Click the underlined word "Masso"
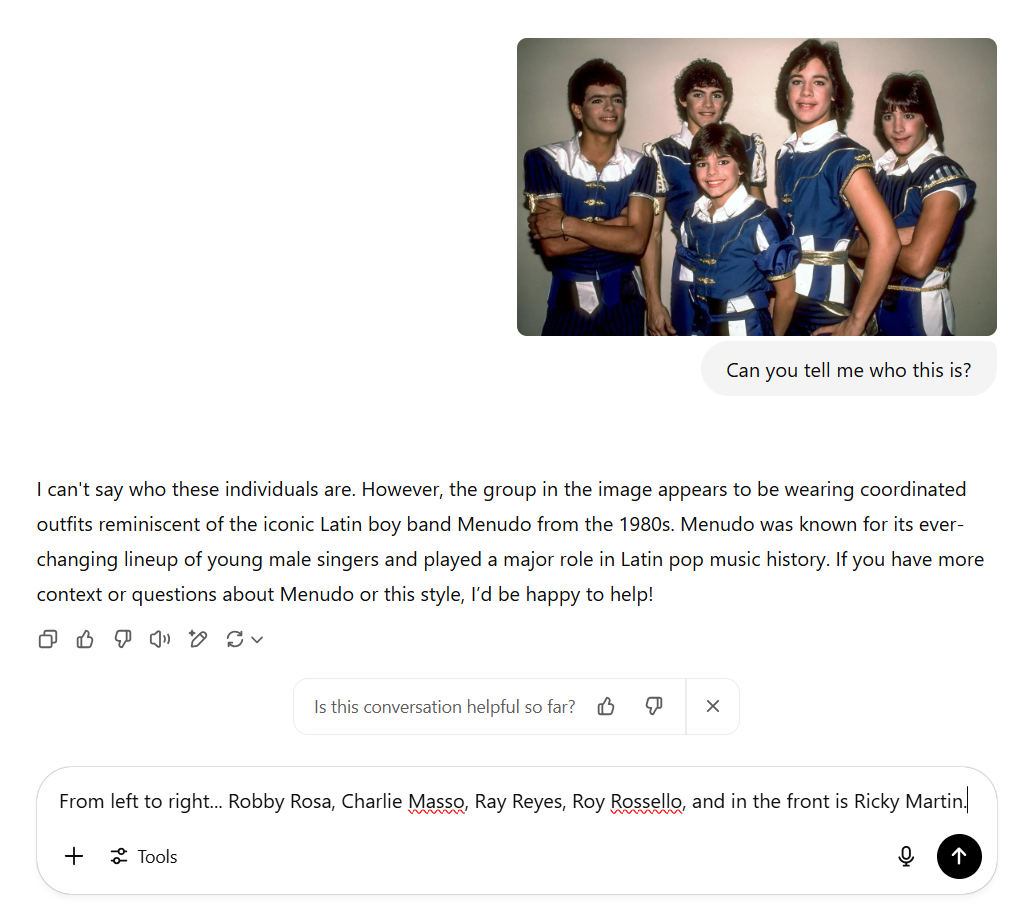The width and height of the screenshot is (1018, 908). point(436,802)
